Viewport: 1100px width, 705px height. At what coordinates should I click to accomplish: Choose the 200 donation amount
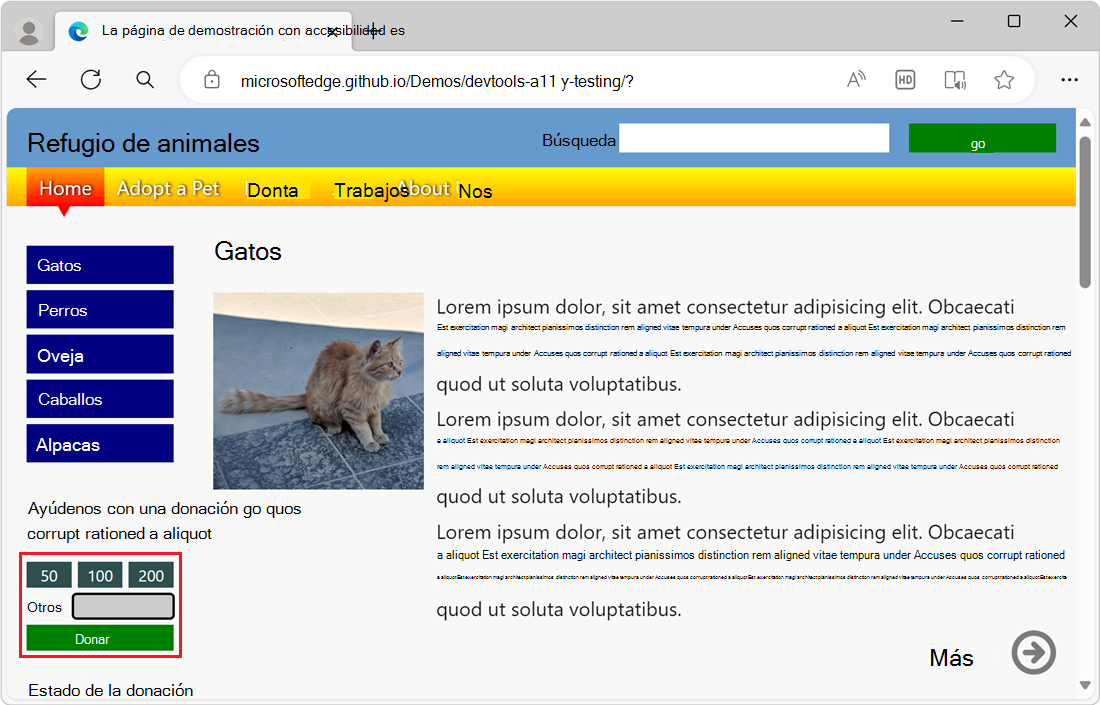tap(151, 575)
